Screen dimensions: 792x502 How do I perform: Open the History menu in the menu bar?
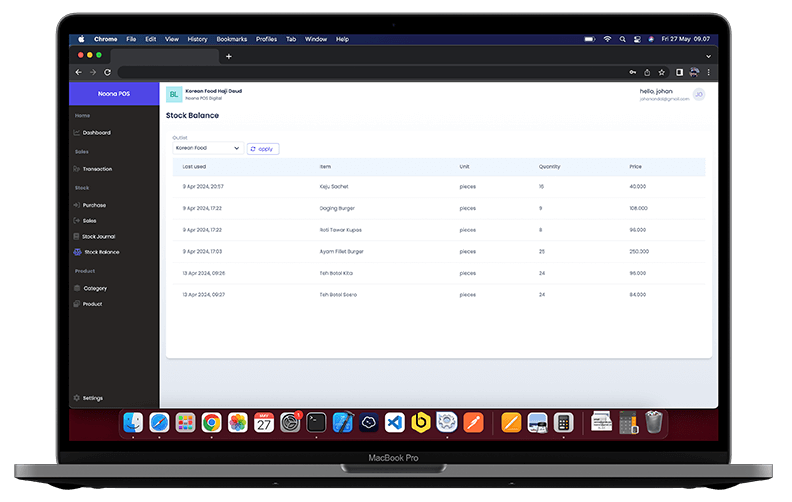[x=197, y=39]
